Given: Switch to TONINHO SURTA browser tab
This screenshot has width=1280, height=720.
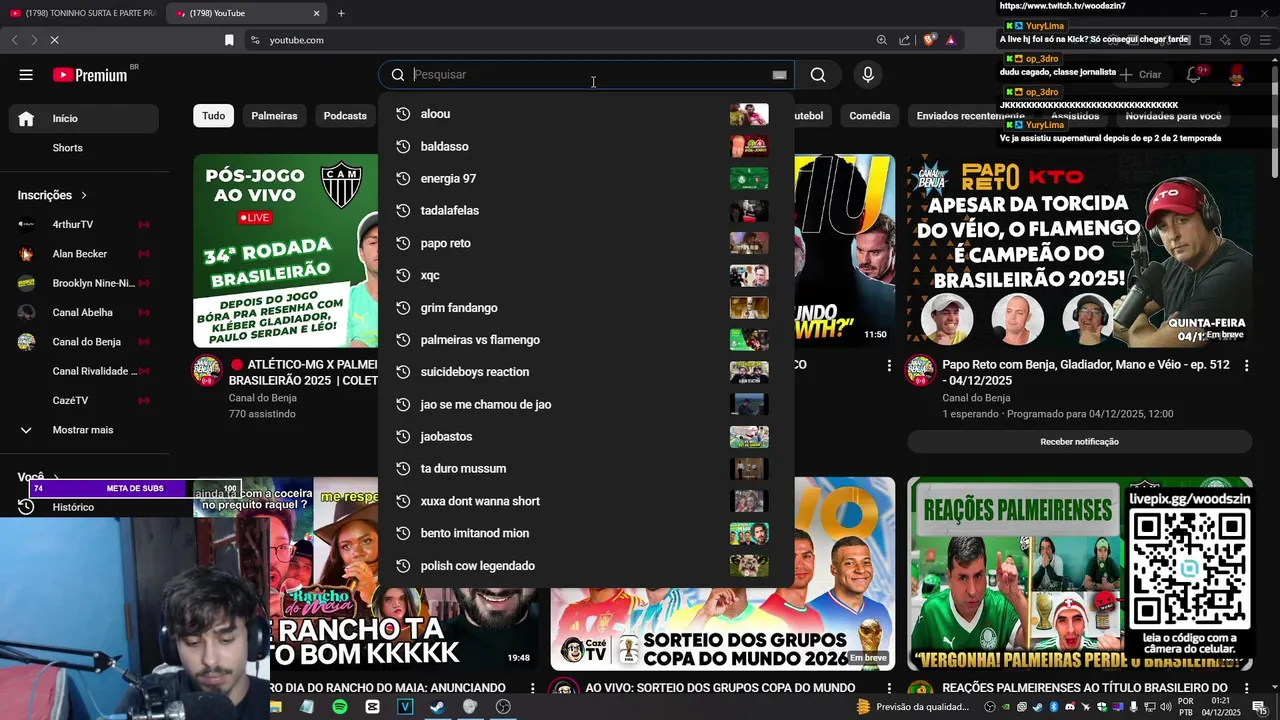Looking at the screenshot, I should [x=83, y=13].
